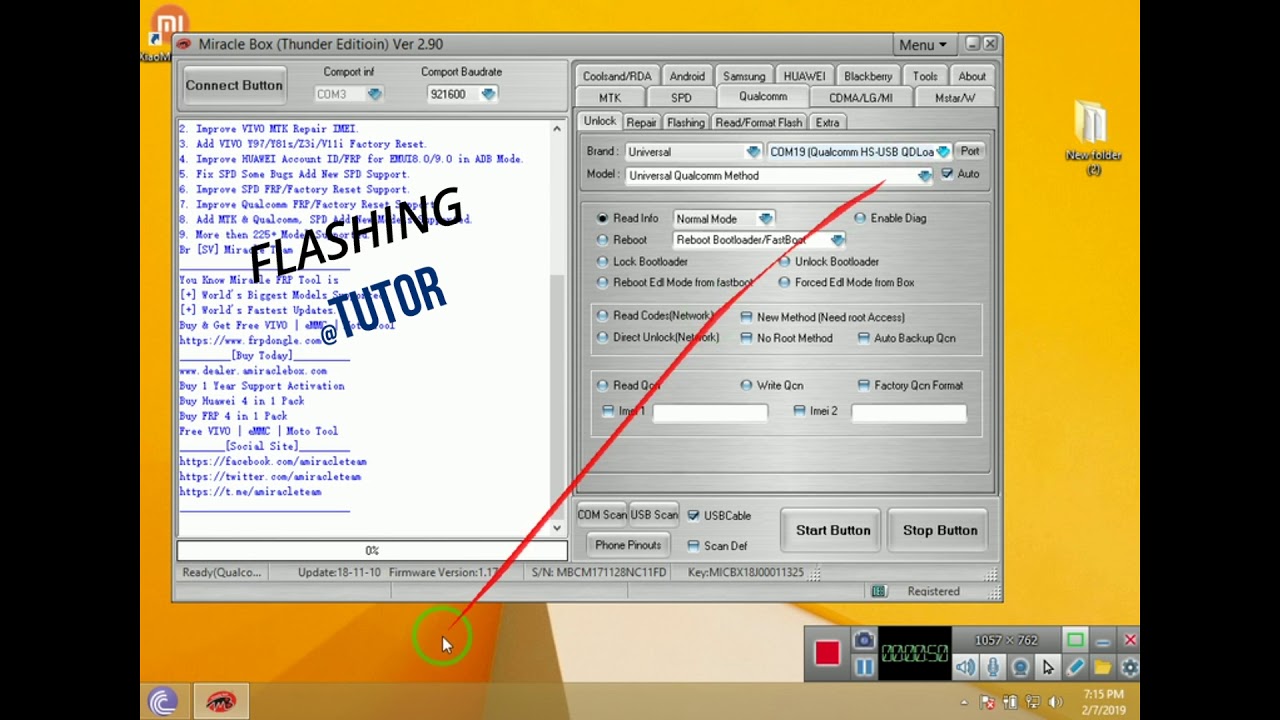
Task: Click the battery icon in the system tray
Action: 1010,702
